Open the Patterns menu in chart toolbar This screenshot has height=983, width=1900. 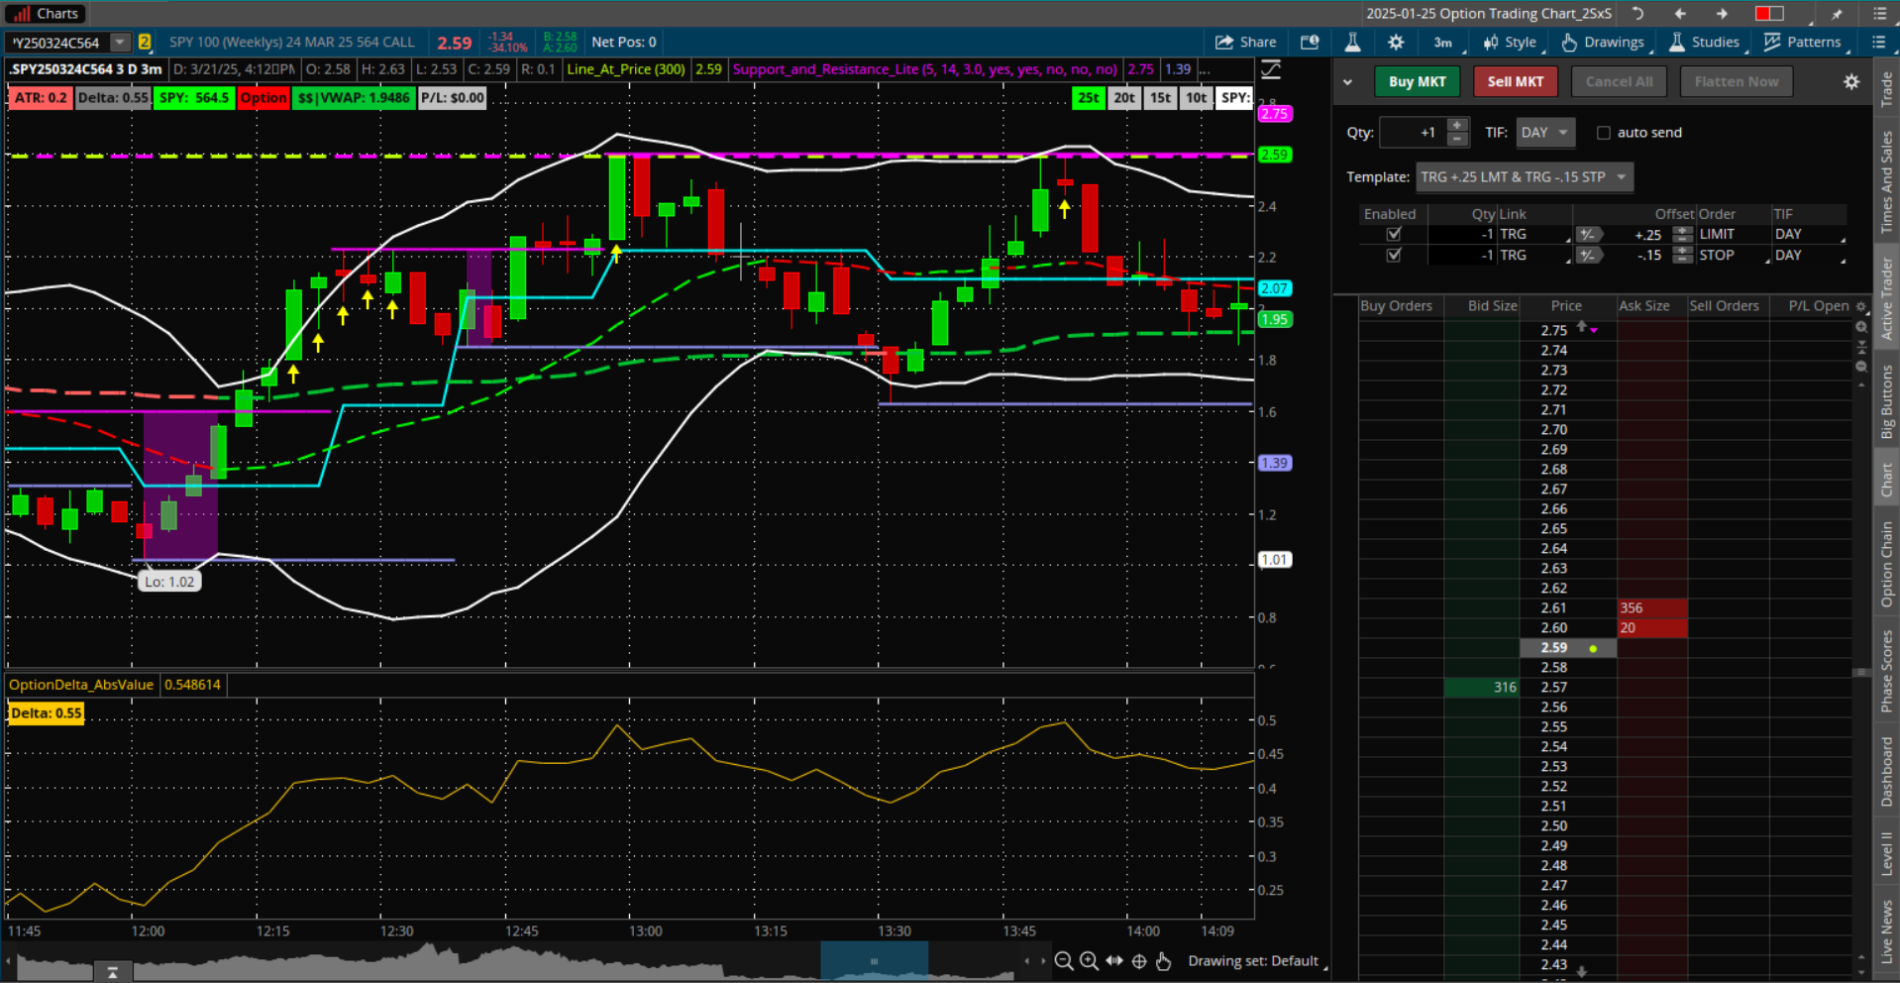[x=1803, y=42]
